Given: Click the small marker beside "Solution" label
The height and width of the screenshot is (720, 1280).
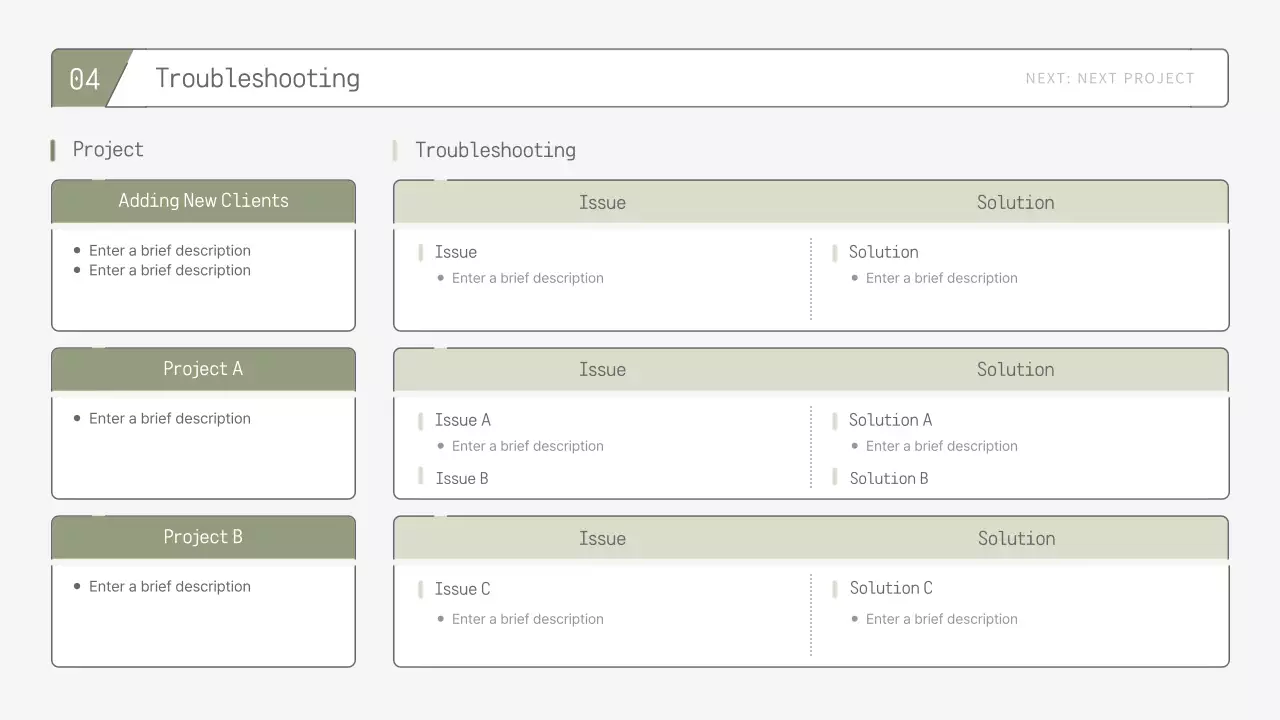Looking at the screenshot, I should click(x=834, y=252).
